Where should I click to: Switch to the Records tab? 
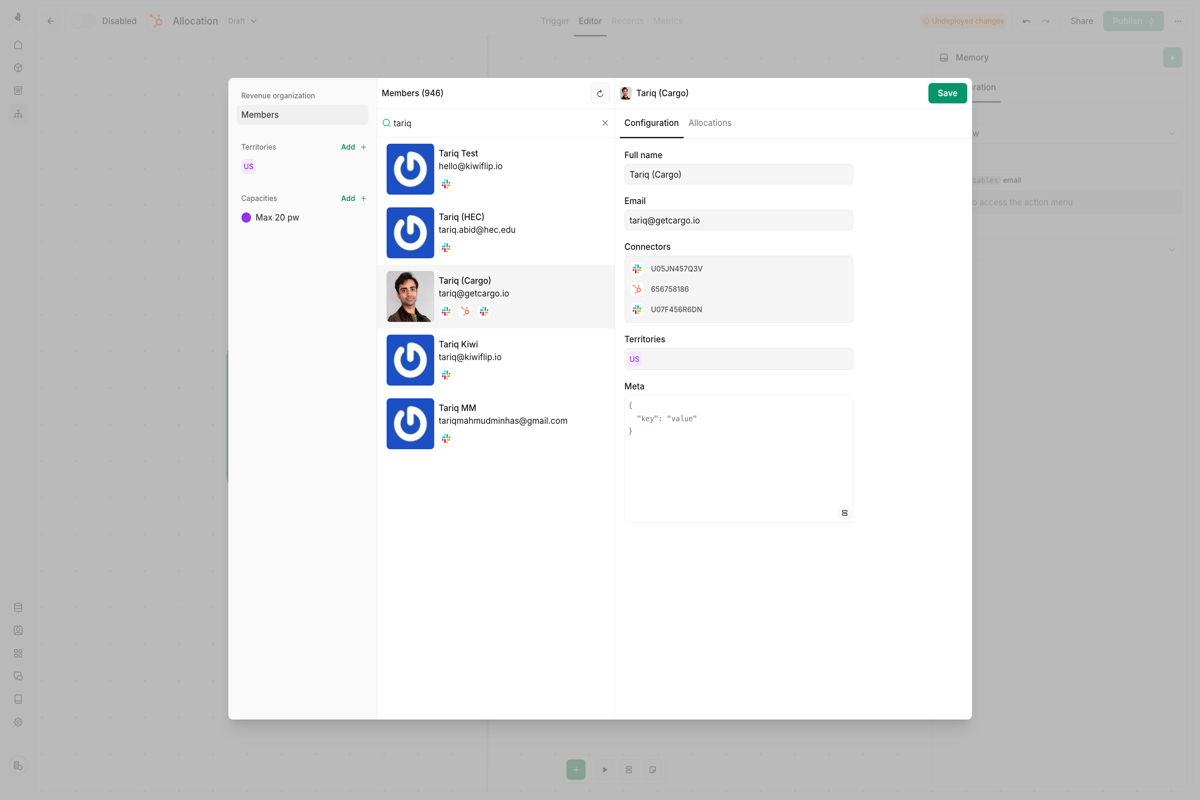627,21
